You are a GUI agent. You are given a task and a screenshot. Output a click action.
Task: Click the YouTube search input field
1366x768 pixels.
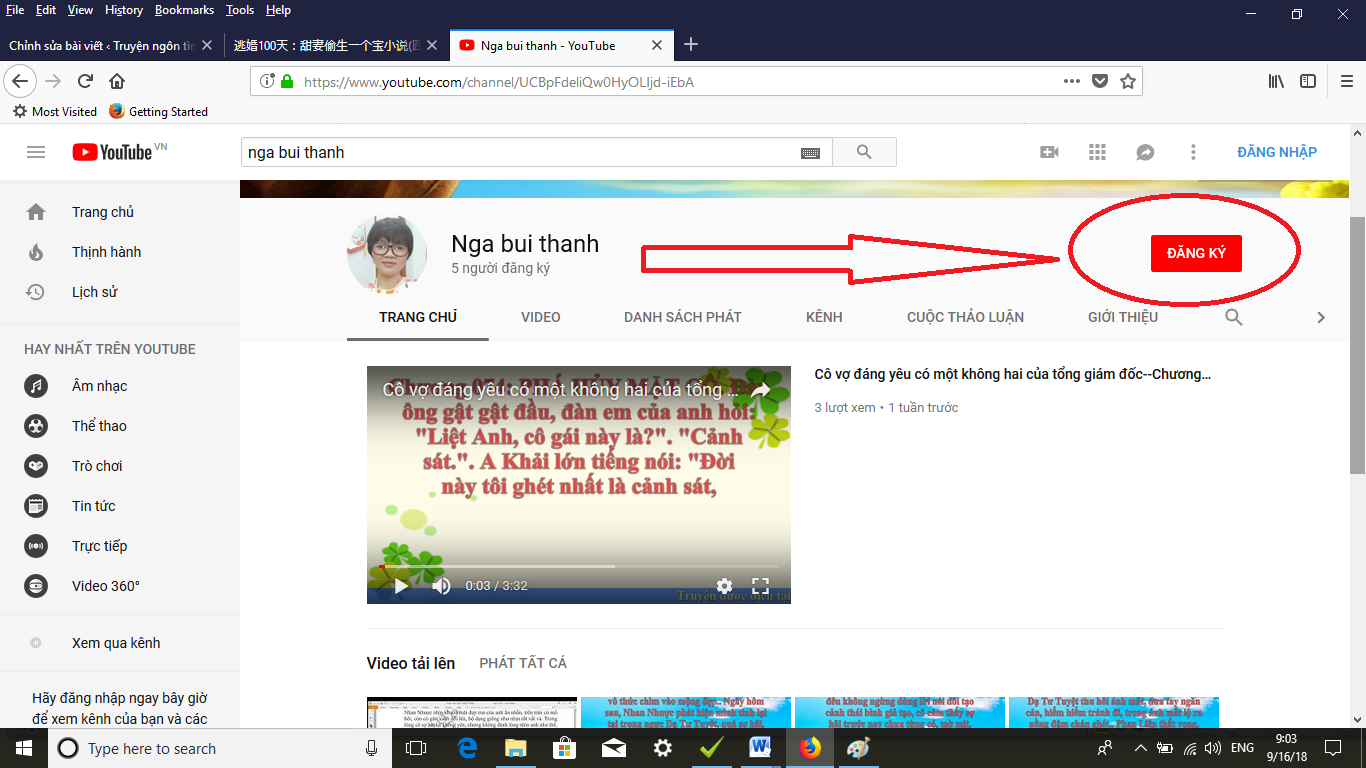click(520, 152)
